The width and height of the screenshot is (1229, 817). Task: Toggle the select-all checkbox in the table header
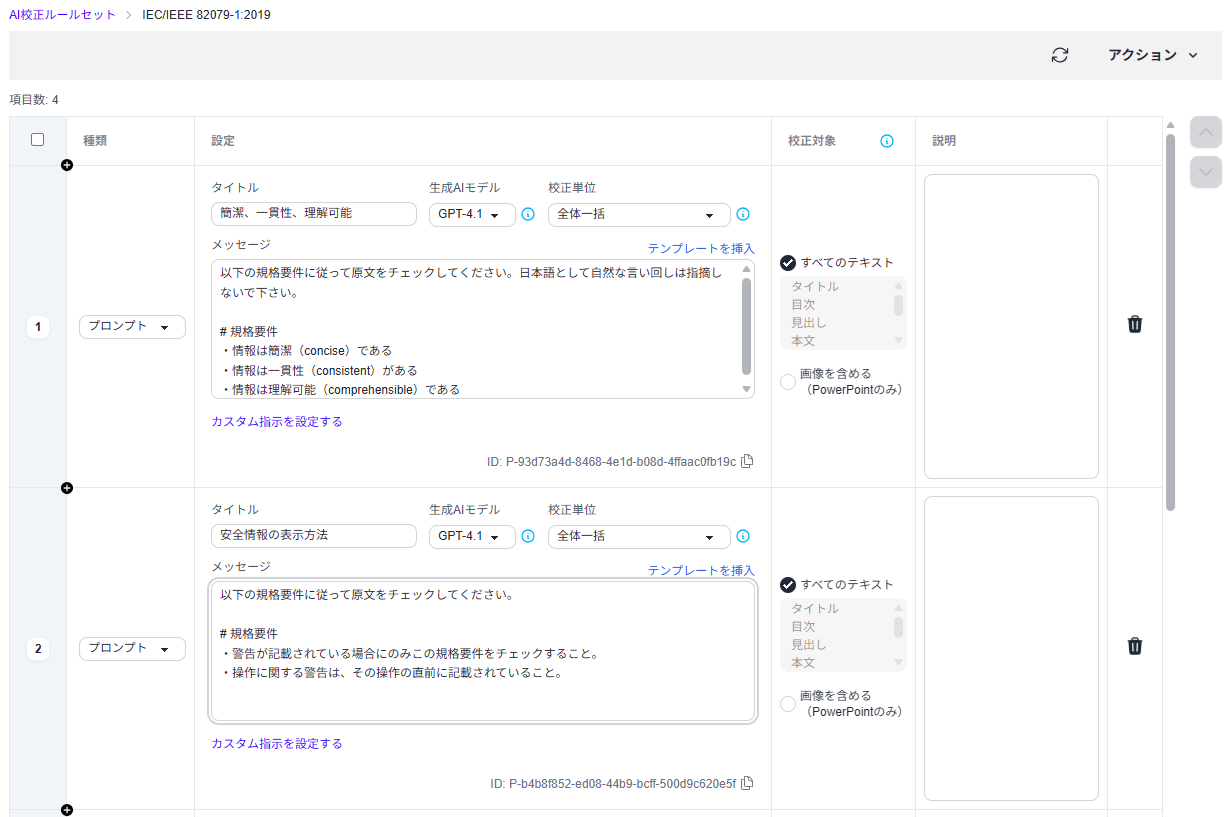coord(38,140)
